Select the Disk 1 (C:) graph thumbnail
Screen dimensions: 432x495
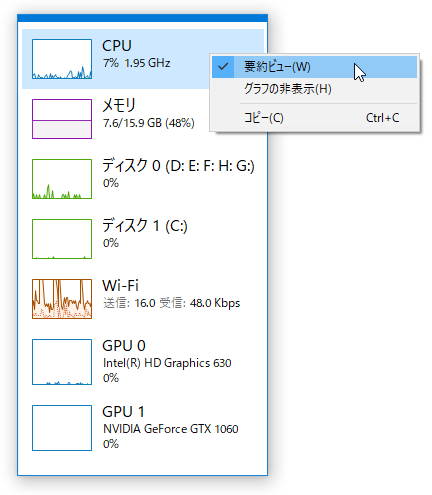tap(62, 239)
